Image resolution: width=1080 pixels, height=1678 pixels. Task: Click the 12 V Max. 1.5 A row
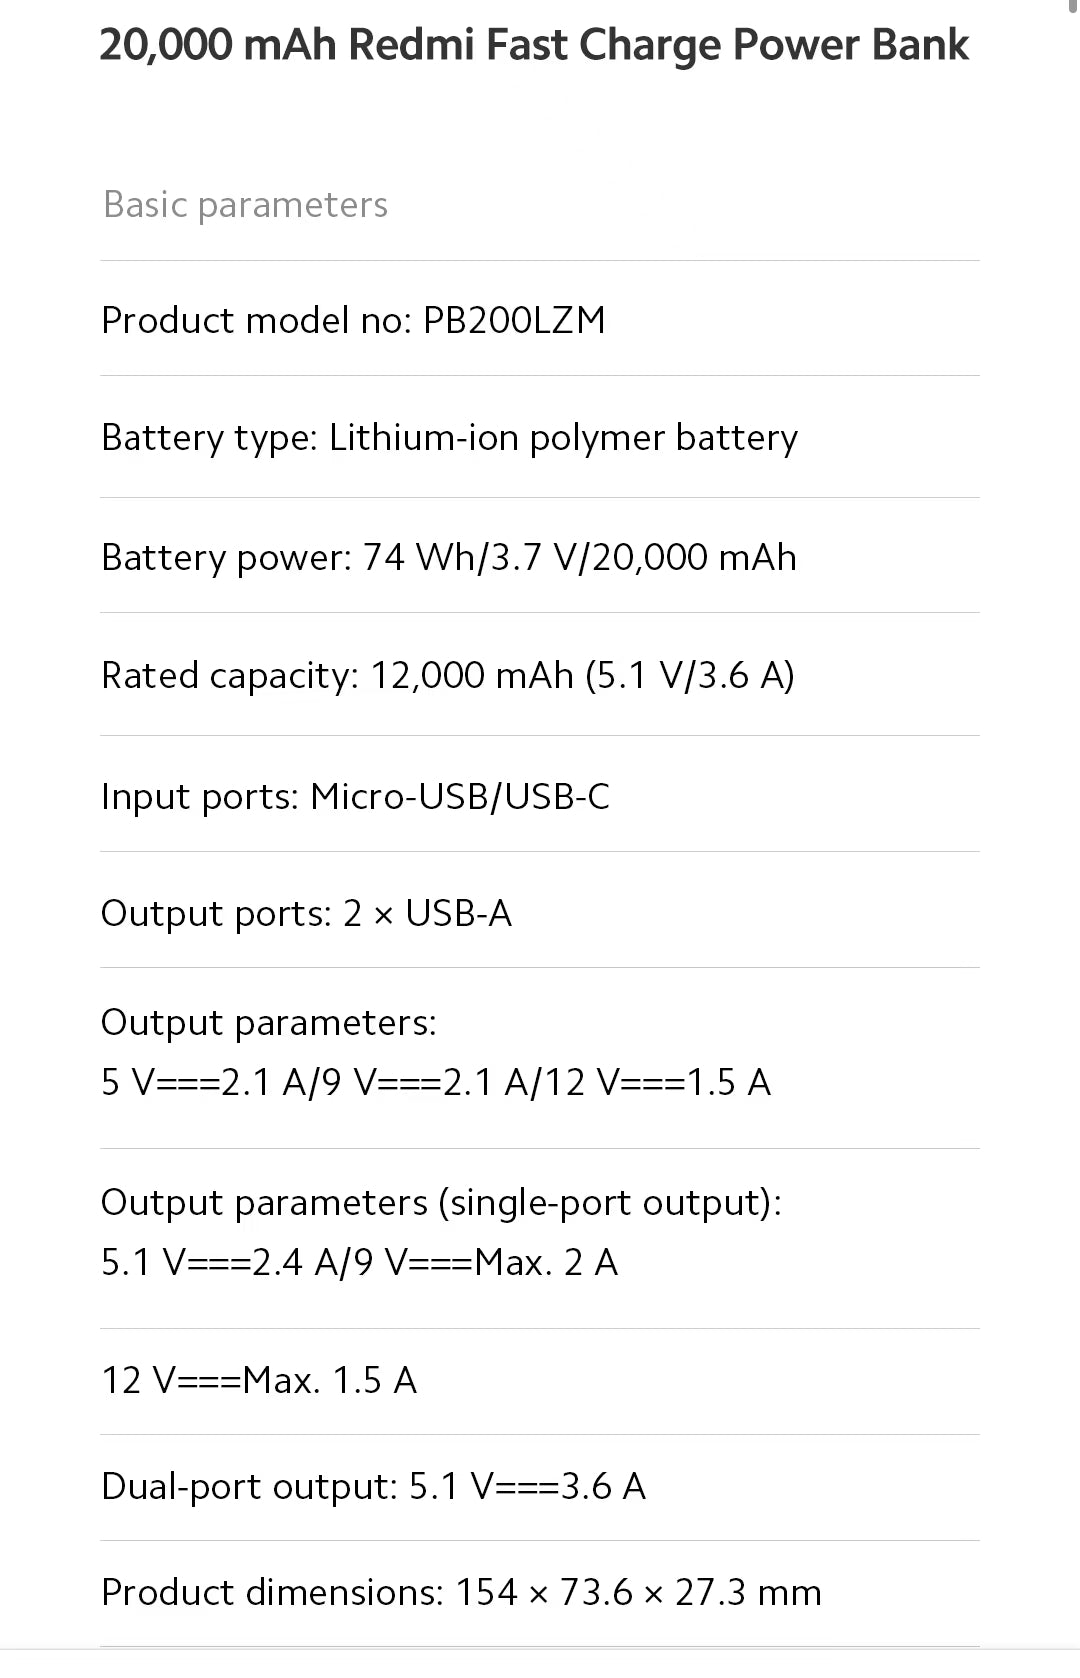pyautogui.click(x=259, y=1381)
